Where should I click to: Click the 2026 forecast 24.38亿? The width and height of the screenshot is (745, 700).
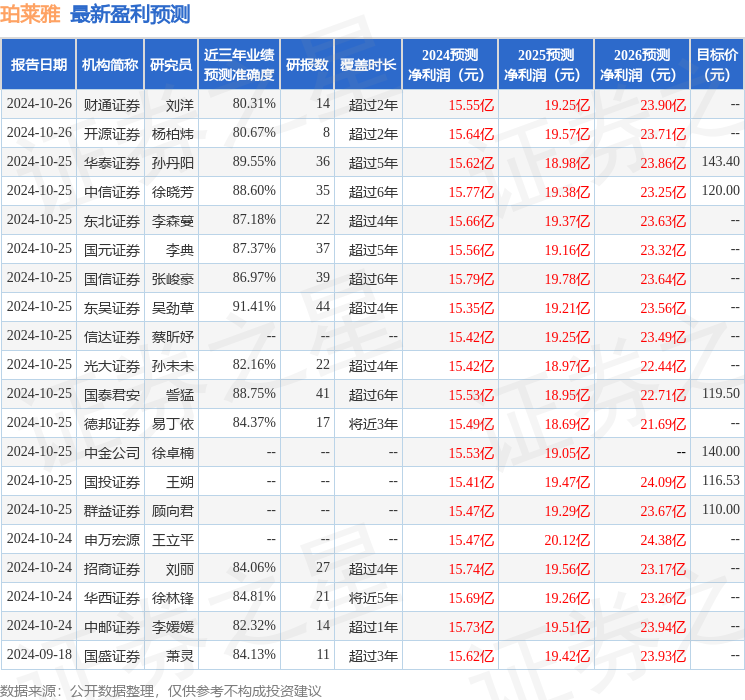pos(663,540)
